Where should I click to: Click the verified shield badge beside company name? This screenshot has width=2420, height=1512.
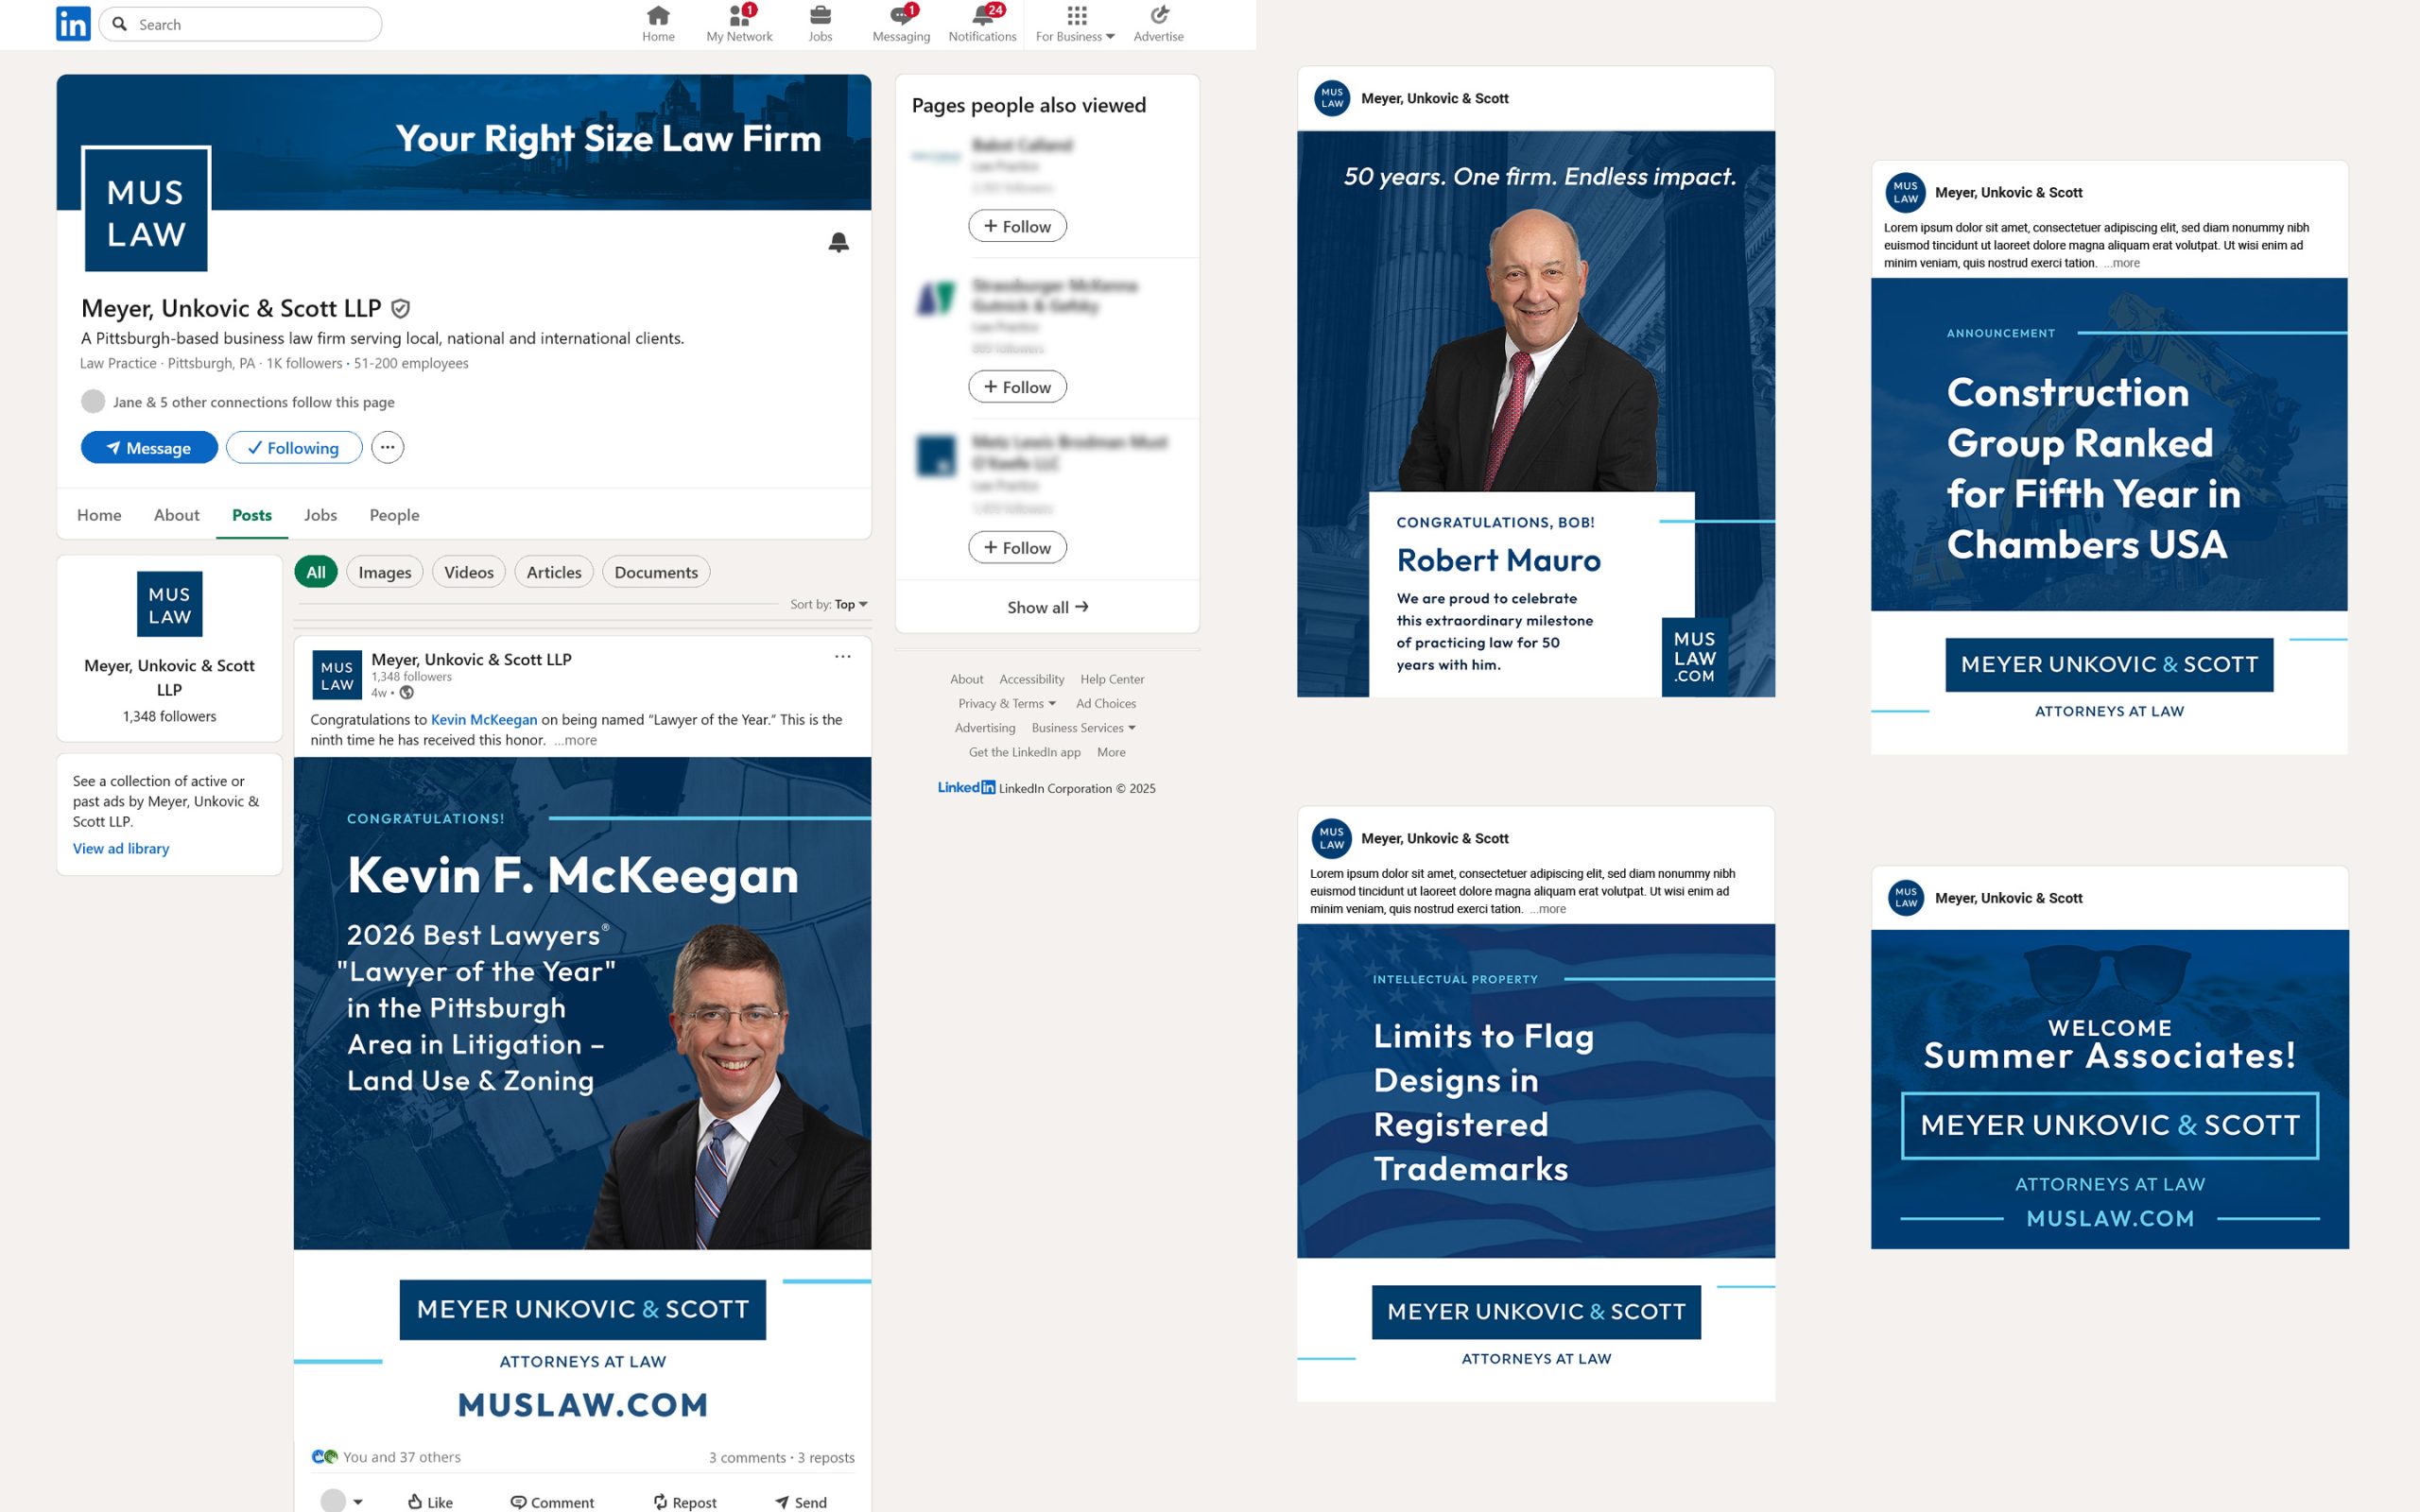tap(400, 309)
